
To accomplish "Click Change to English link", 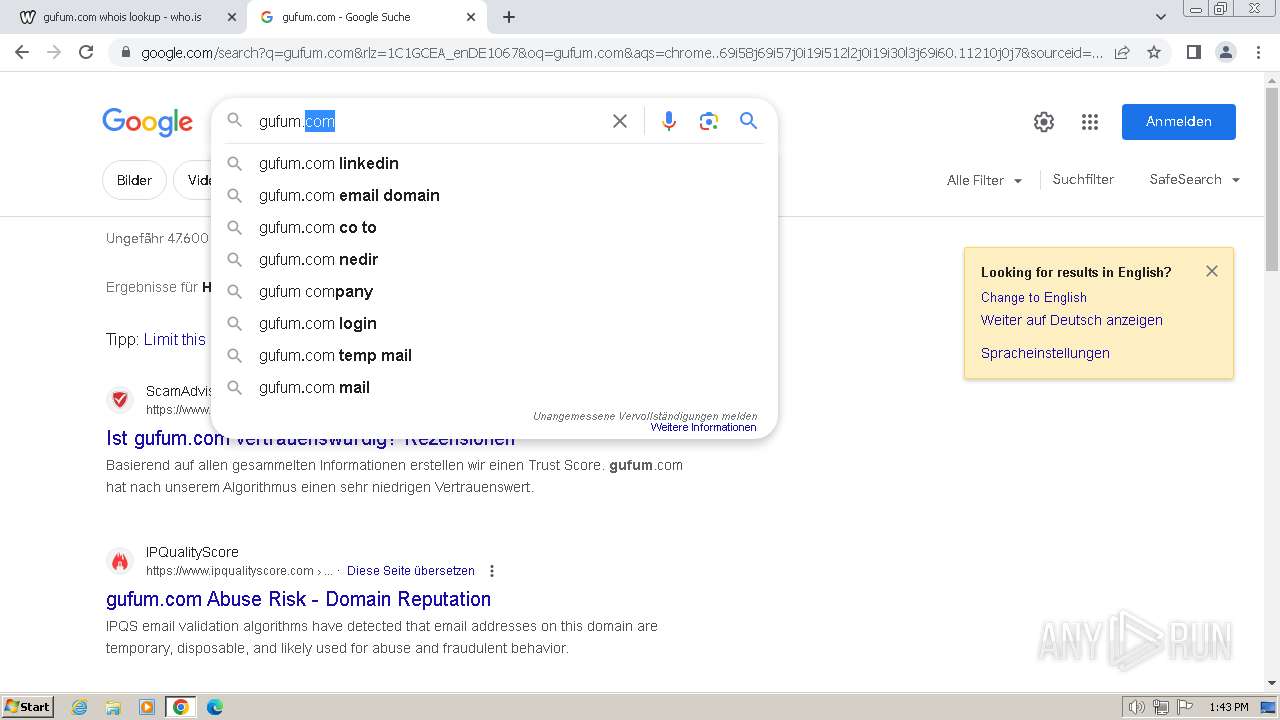I will pyautogui.click(x=1033, y=297).
